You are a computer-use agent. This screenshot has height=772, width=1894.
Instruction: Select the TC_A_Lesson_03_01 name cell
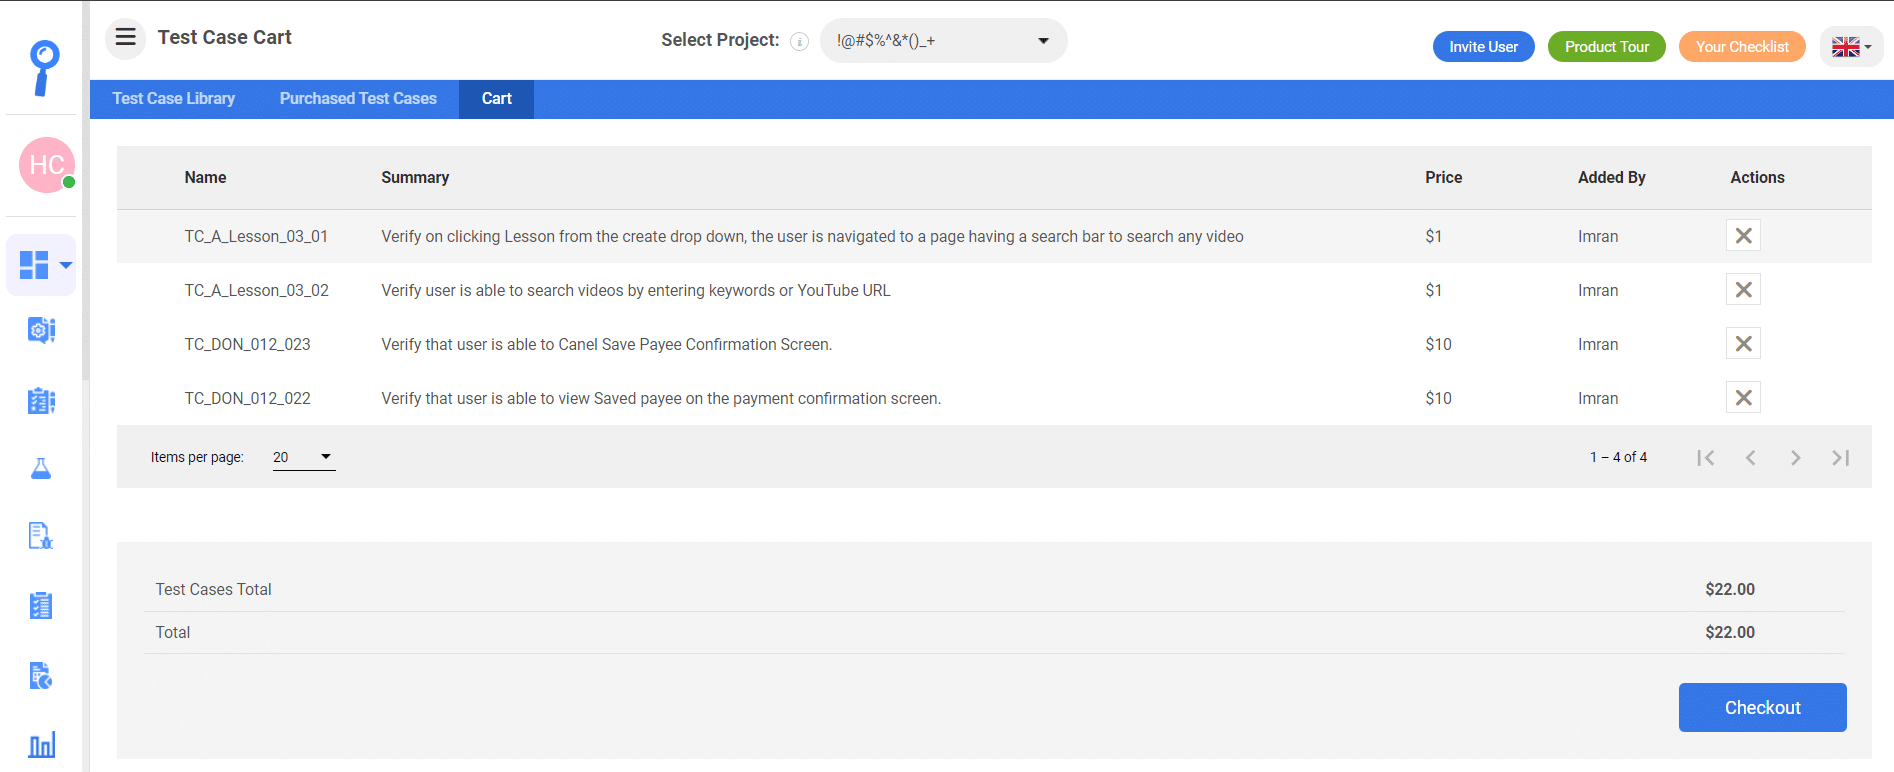(256, 237)
